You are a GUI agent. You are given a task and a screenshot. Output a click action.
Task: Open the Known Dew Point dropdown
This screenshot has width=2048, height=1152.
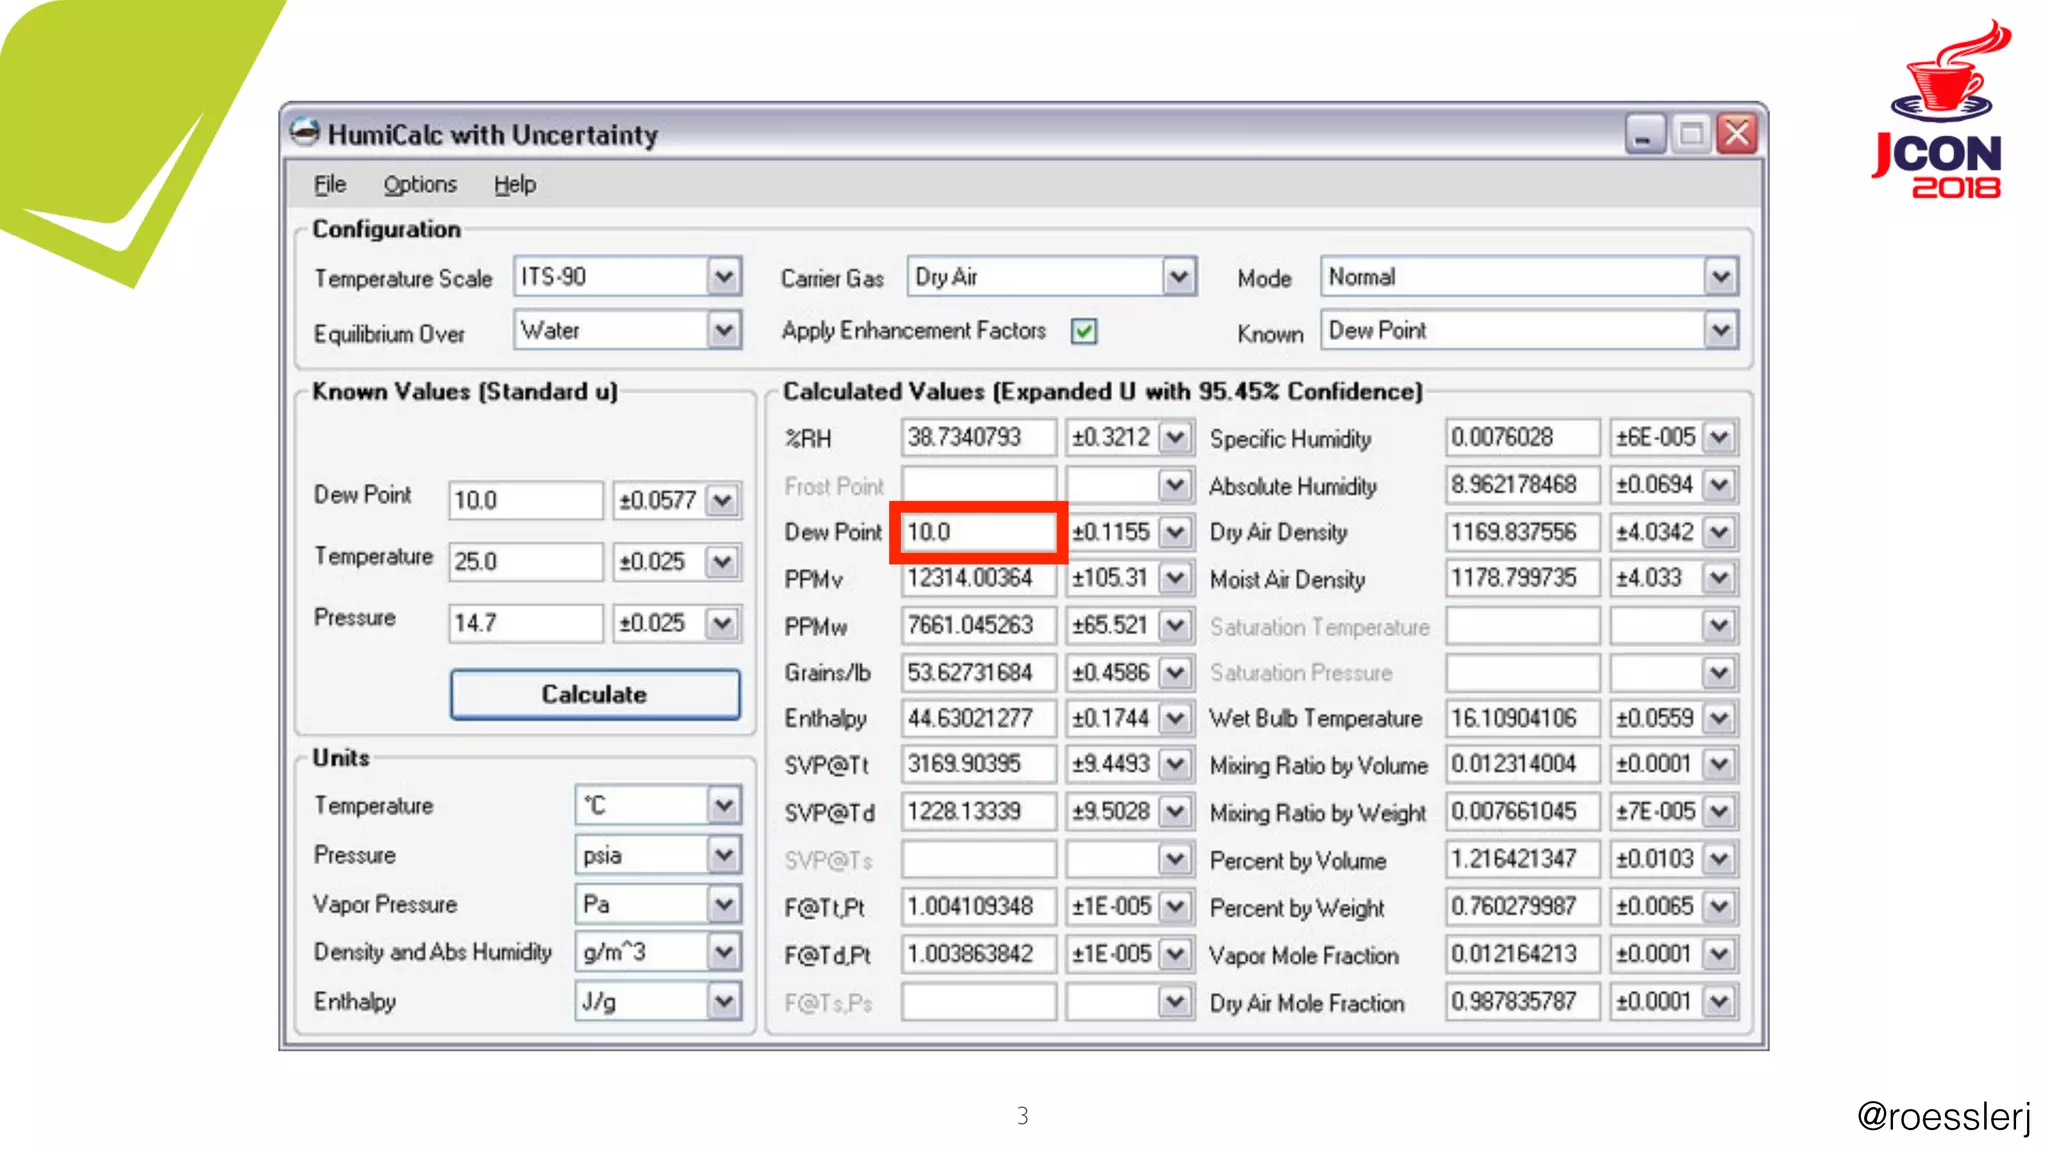point(1720,331)
